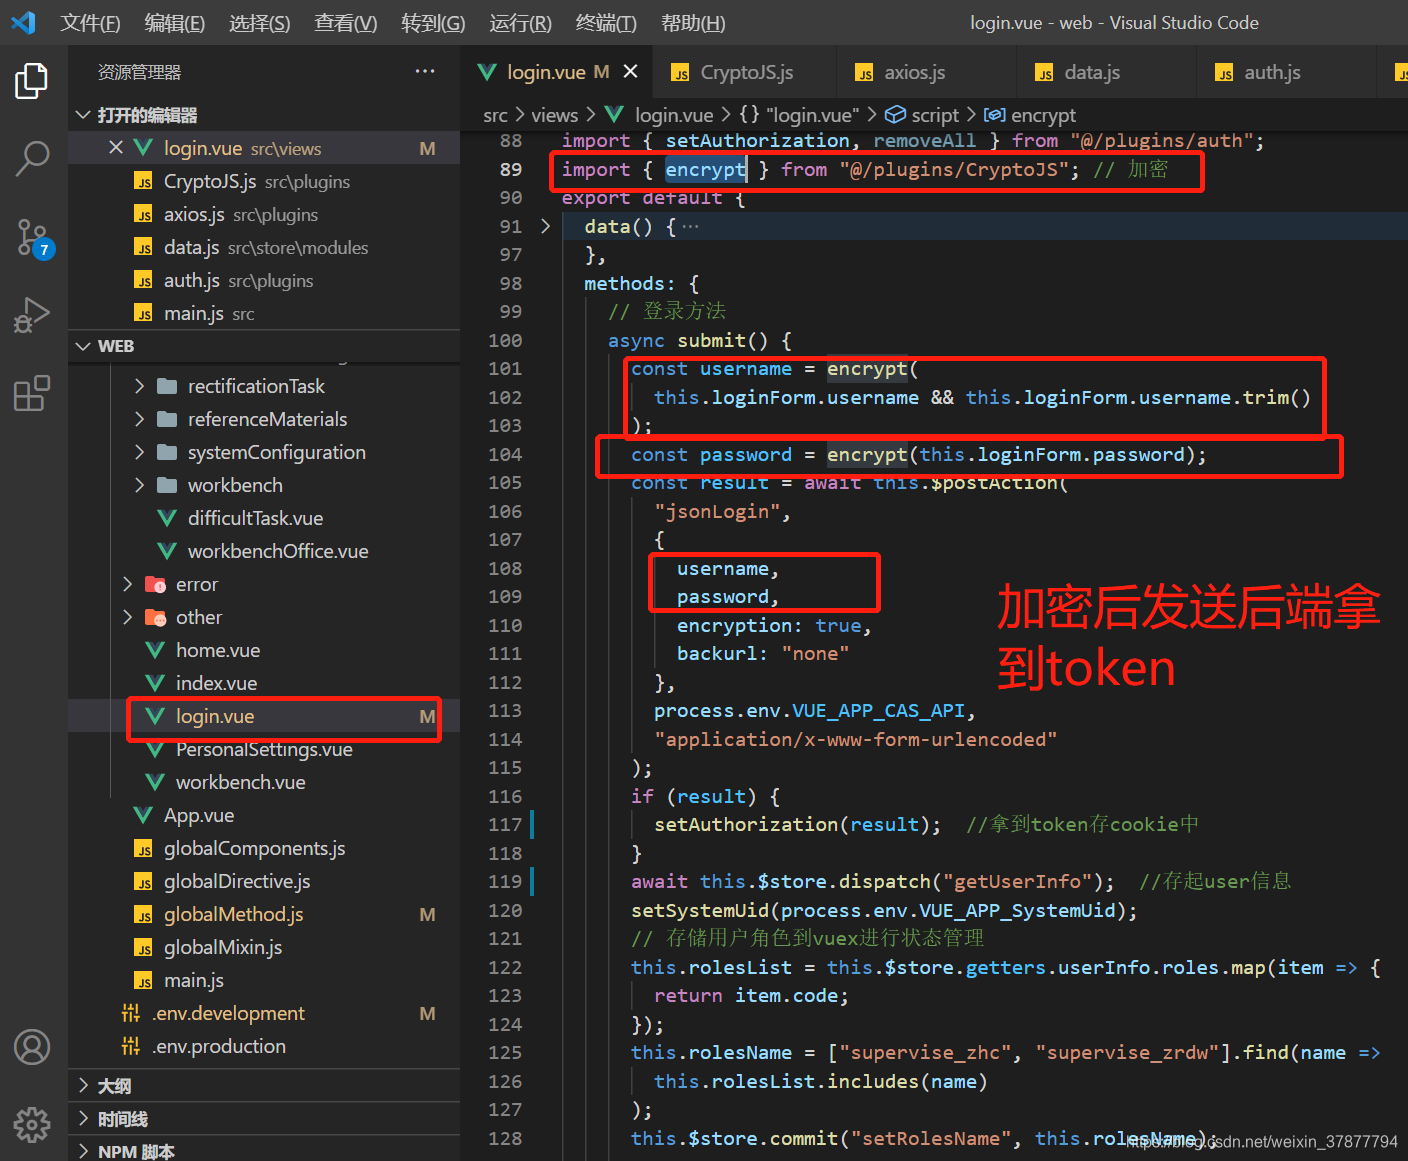1408x1161 pixels.
Task: Open home.vue in file tree
Action: (264, 650)
